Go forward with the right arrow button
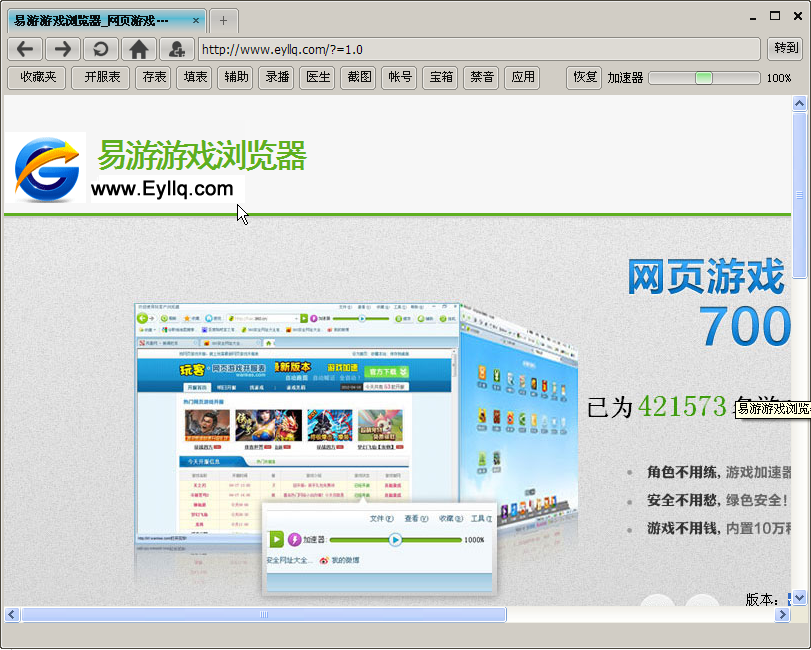 tap(63, 50)
